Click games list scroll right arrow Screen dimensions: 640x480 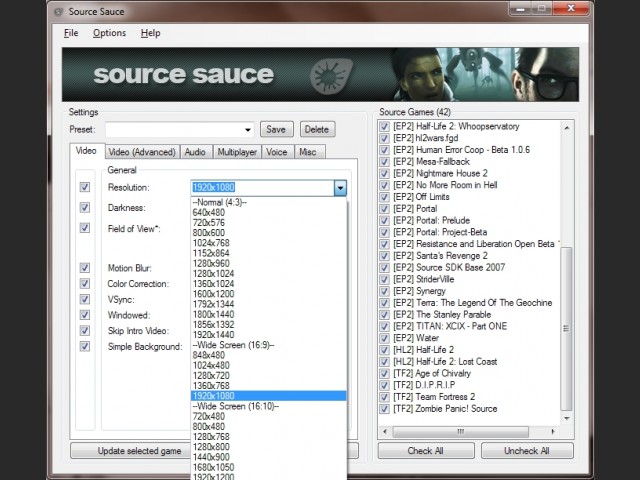[x=553, y=431]
